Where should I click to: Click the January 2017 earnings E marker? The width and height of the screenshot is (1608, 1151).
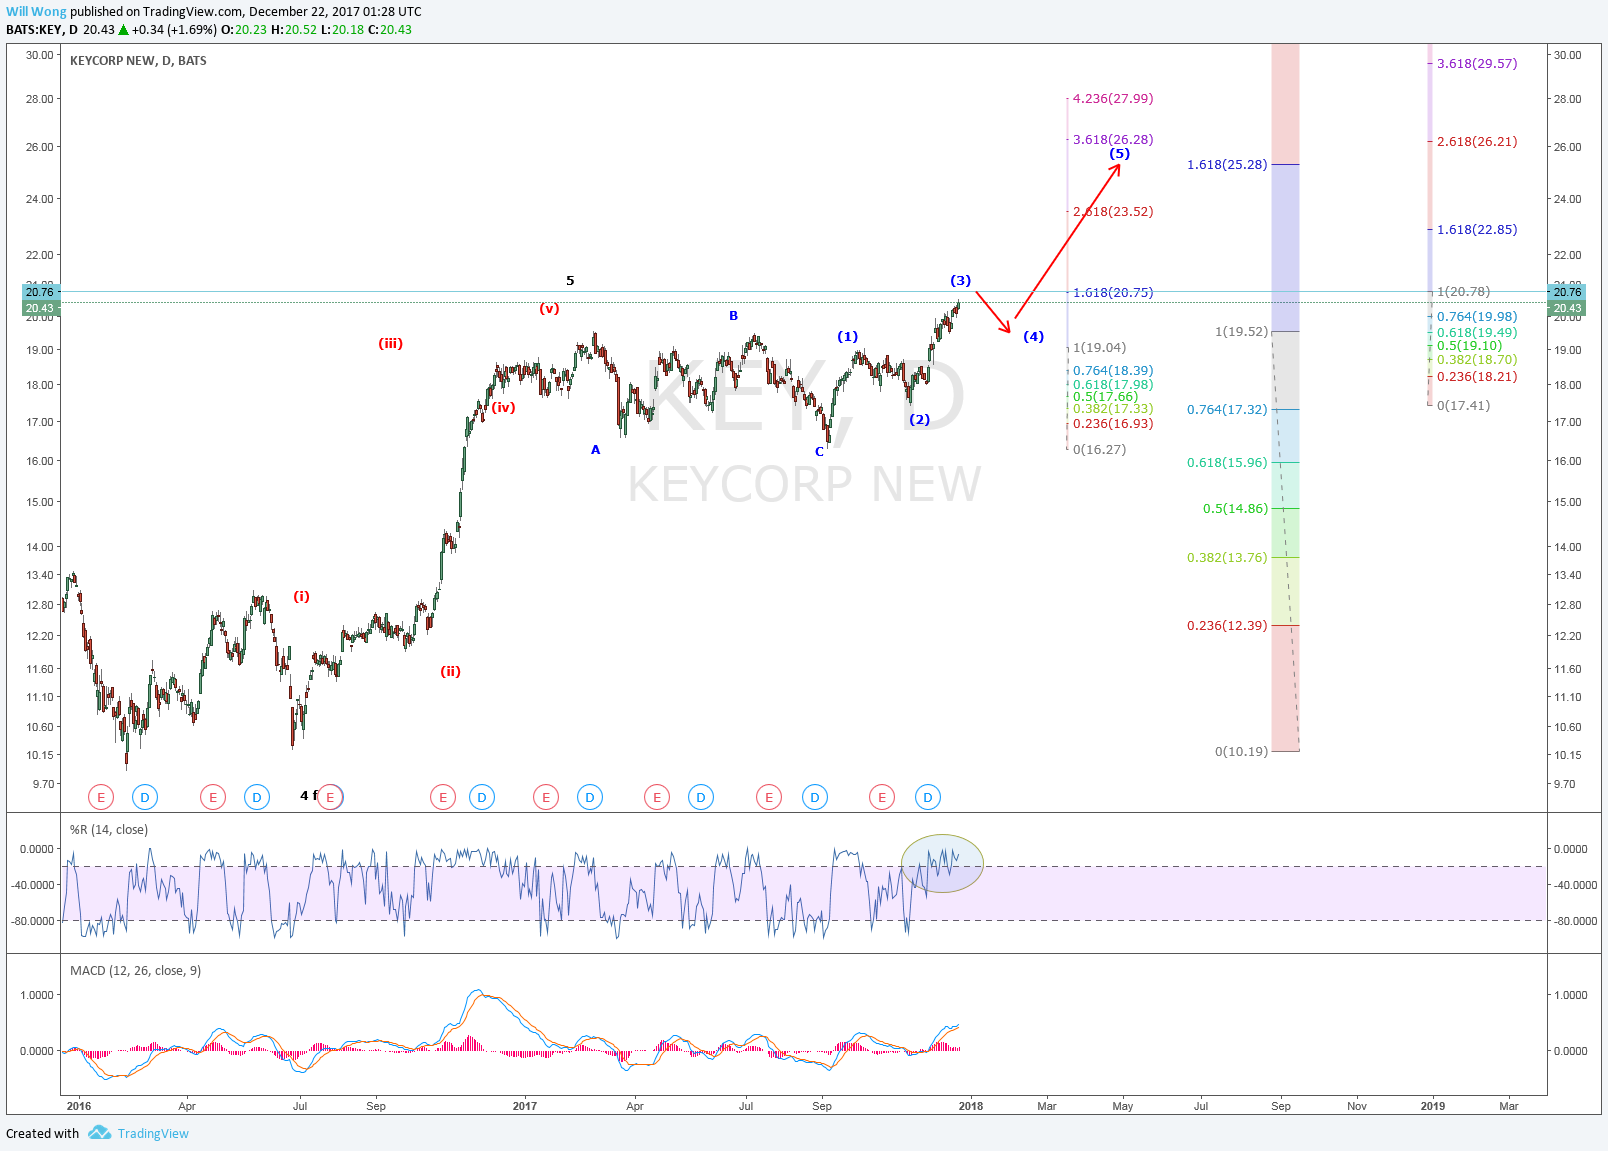(x=546, y=797)
